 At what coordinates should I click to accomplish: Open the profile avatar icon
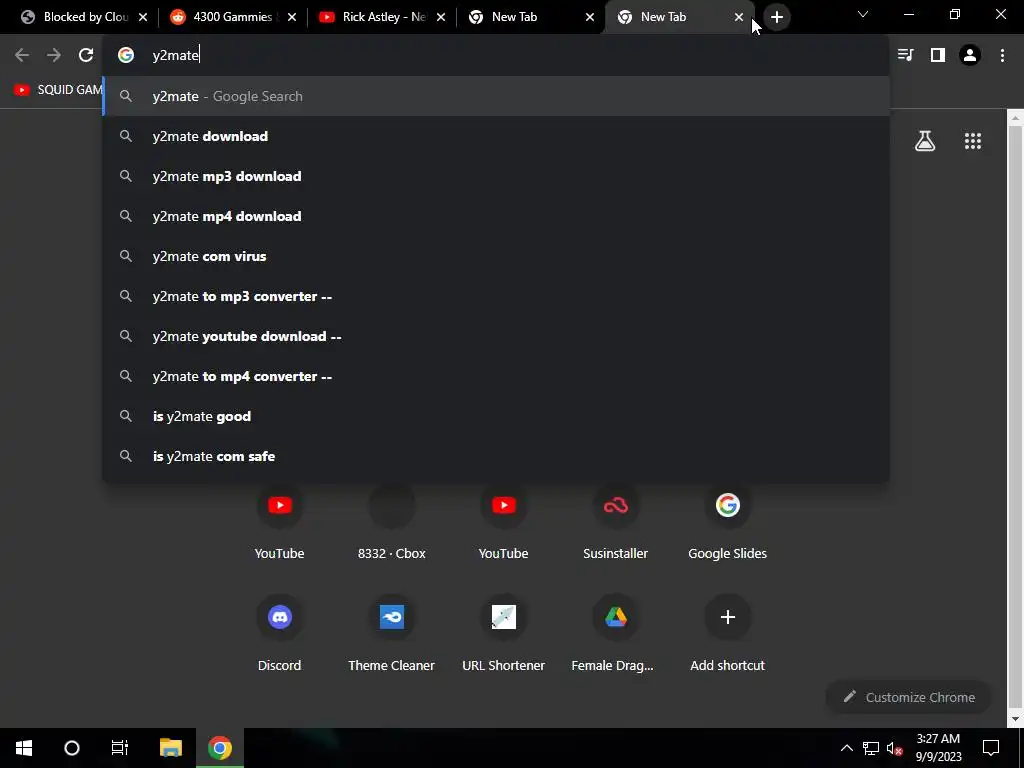[970, 56]
